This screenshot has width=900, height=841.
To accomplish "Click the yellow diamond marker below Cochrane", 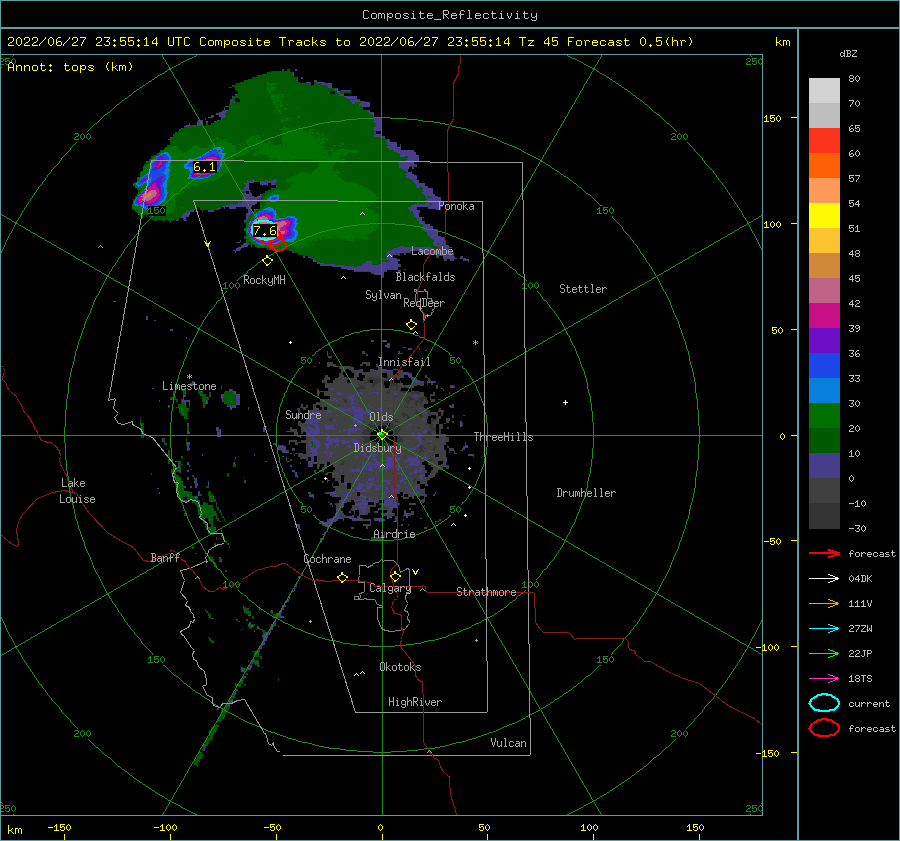I will click(x=342, y=577).
